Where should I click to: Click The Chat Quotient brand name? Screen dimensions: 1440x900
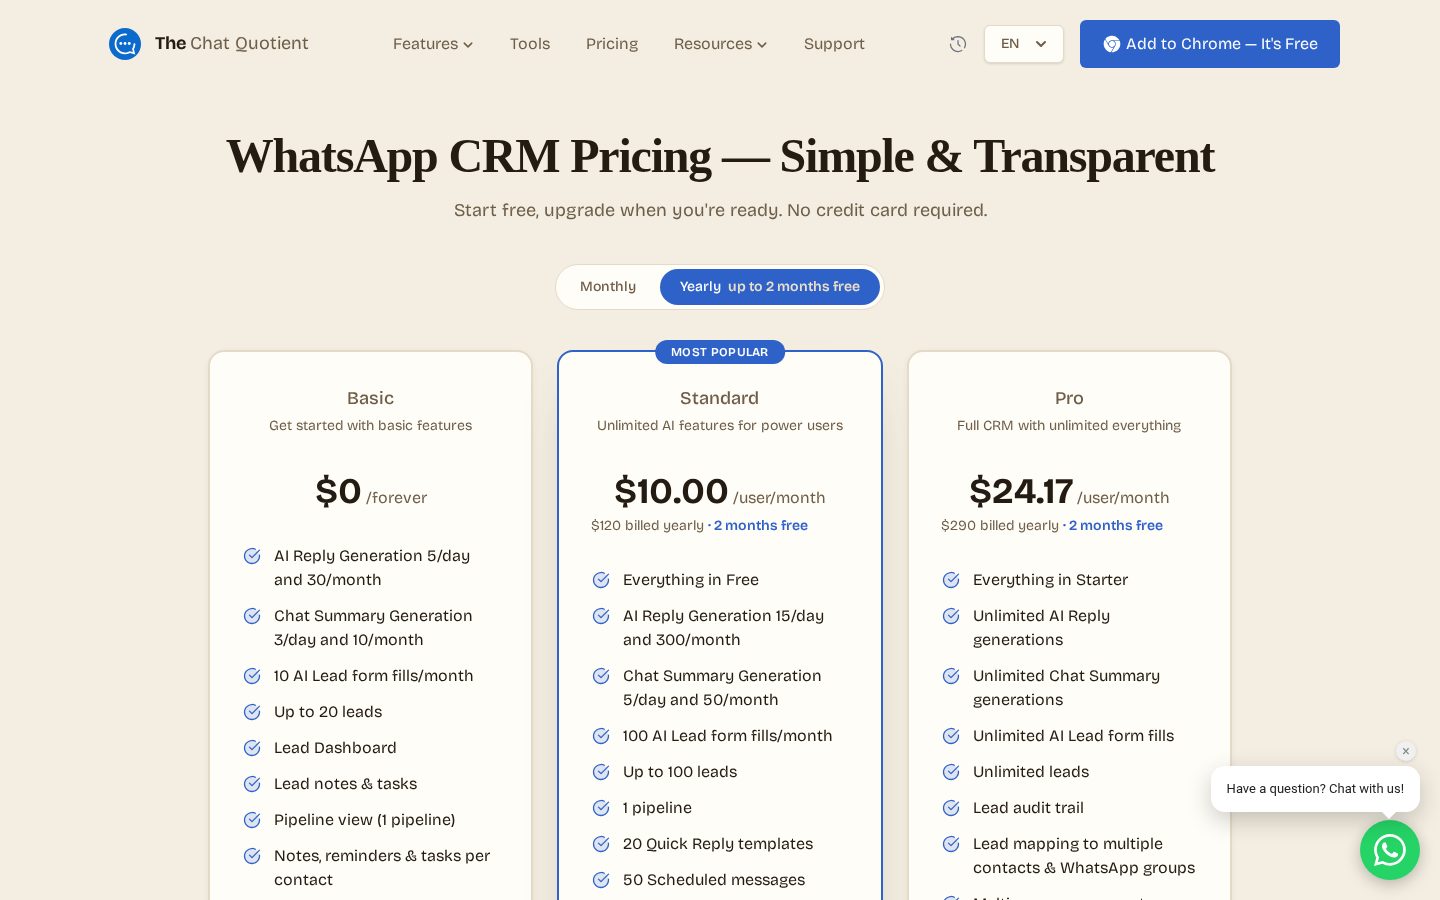[x=231, y=43]
